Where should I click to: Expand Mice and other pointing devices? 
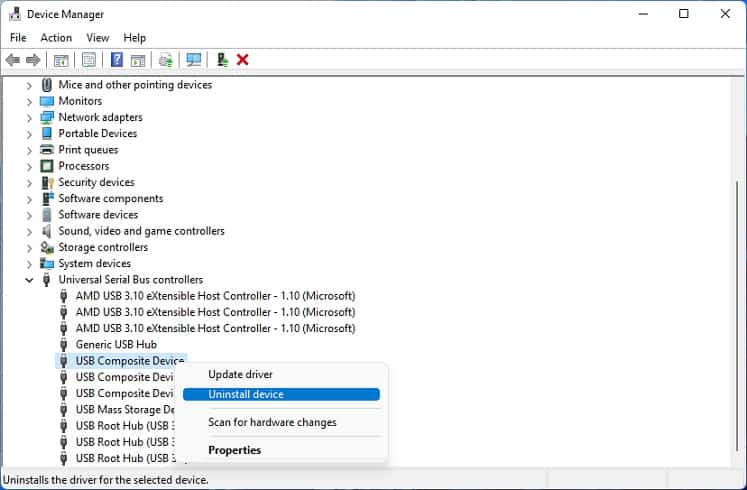click(29, 86)
